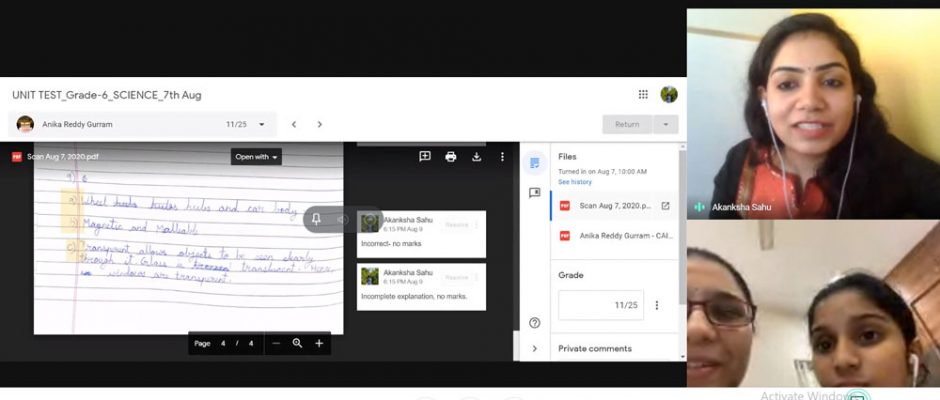Open the 'Open with' dropdown
The image size is (940, 400).
pyautogui.click(x=256, y=157)
